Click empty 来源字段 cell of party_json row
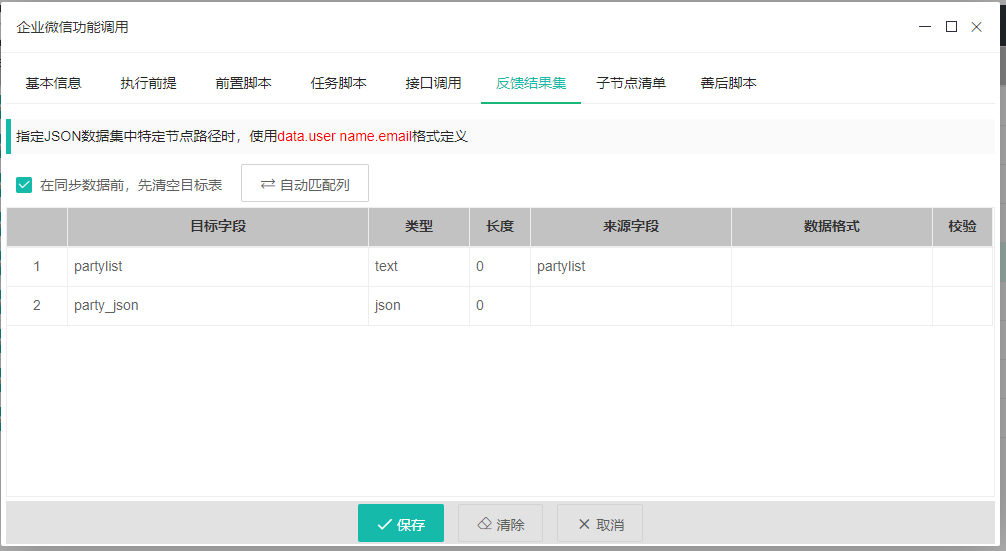Screen dimensions: 1006x551 point(631,306)
